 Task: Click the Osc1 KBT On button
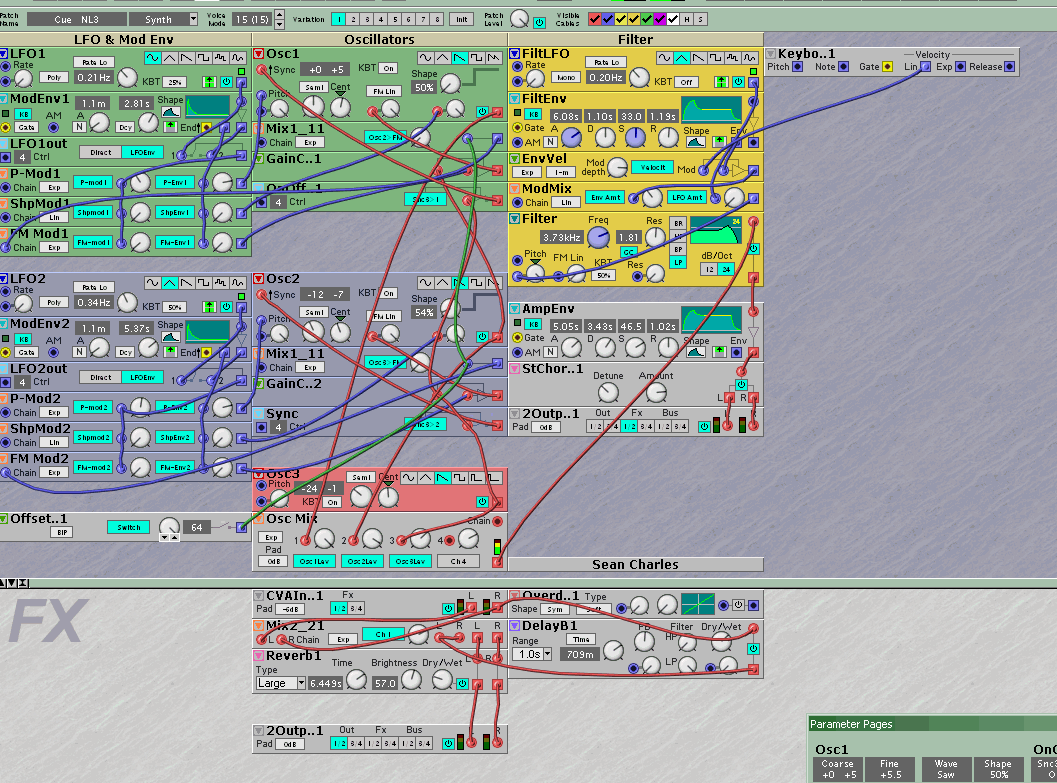pyautogui.click(x=387, y=68)
